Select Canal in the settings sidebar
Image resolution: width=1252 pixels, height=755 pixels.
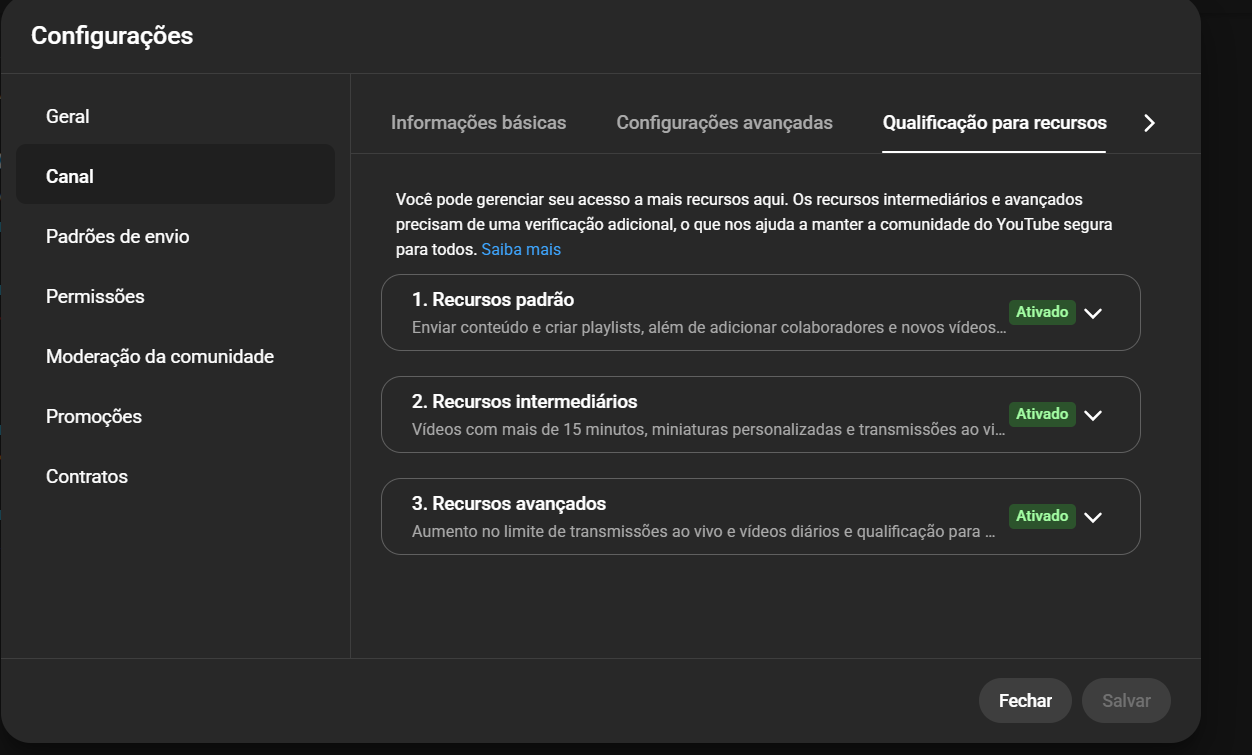coord(70,177)
